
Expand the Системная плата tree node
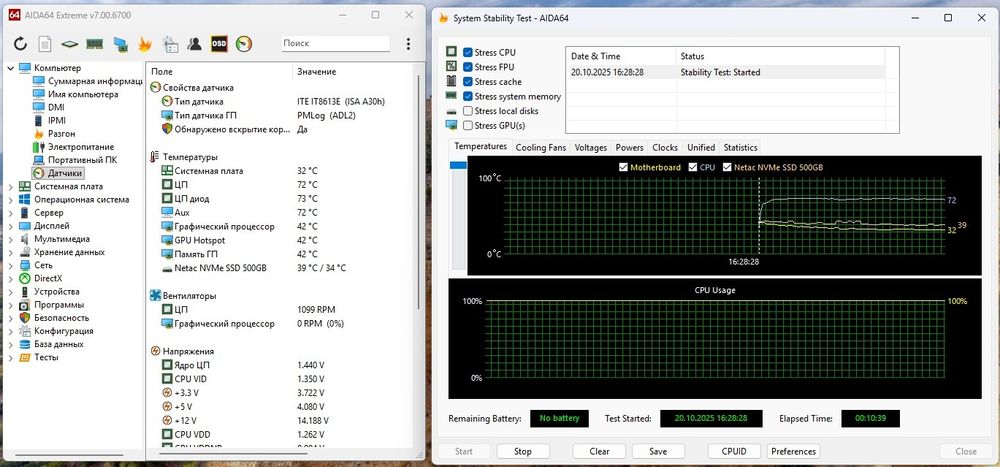point(10,186)
